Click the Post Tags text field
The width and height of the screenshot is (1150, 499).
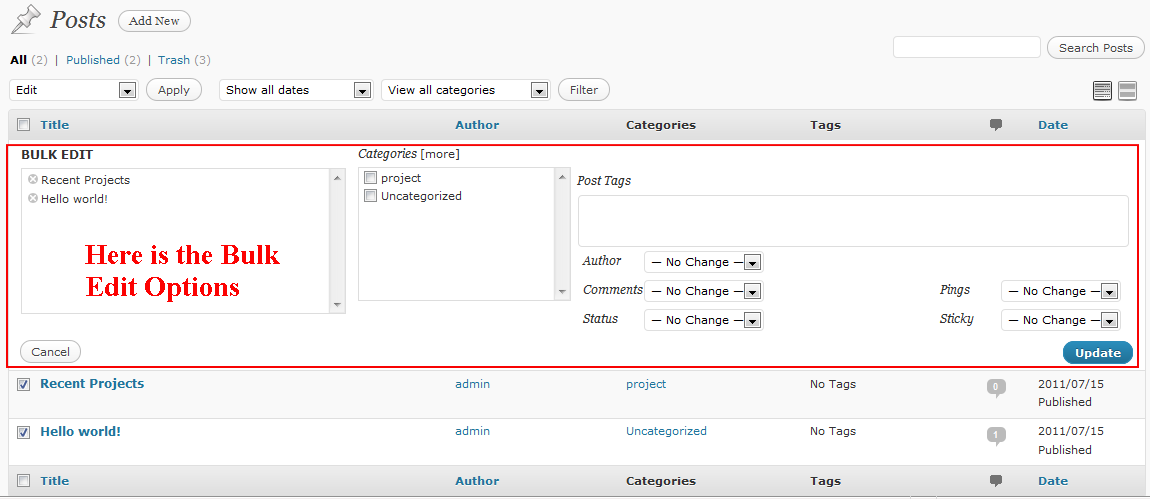coord(852,220)
